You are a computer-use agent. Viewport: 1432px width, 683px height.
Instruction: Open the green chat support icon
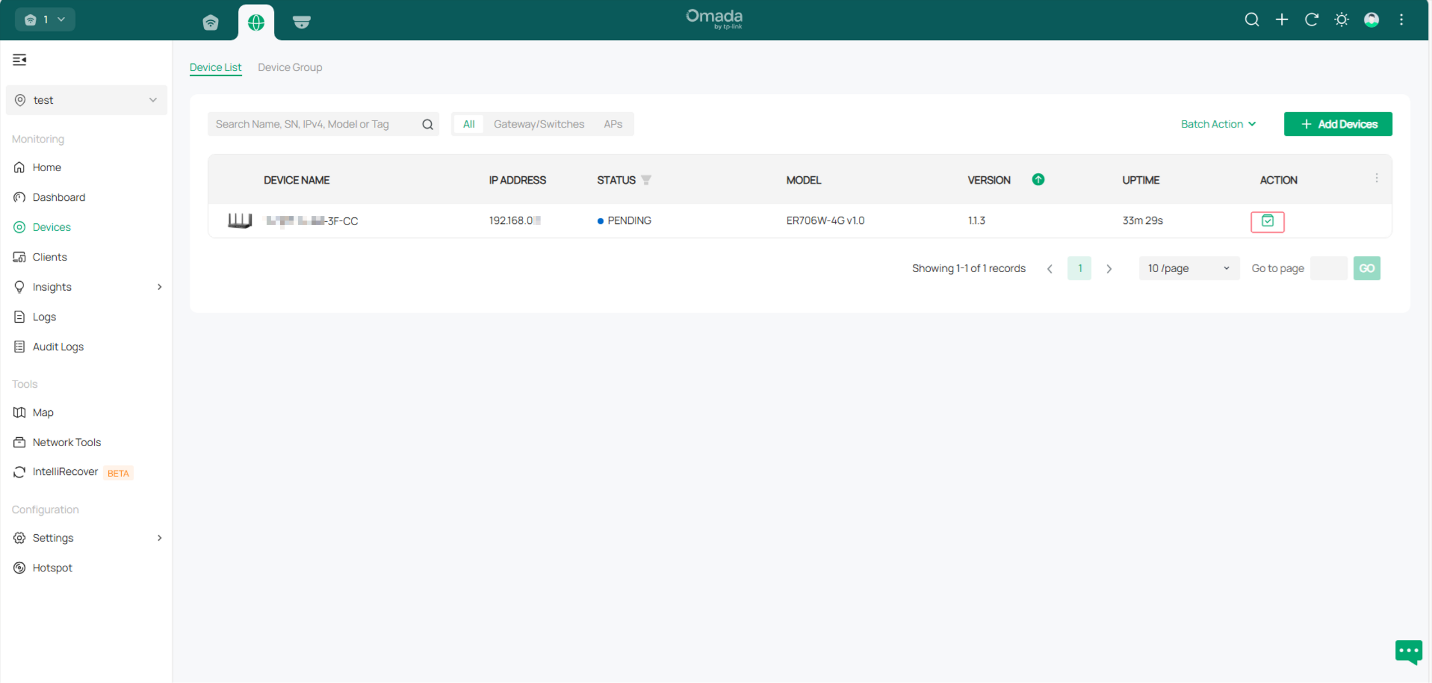click(x=1408, y=651)
